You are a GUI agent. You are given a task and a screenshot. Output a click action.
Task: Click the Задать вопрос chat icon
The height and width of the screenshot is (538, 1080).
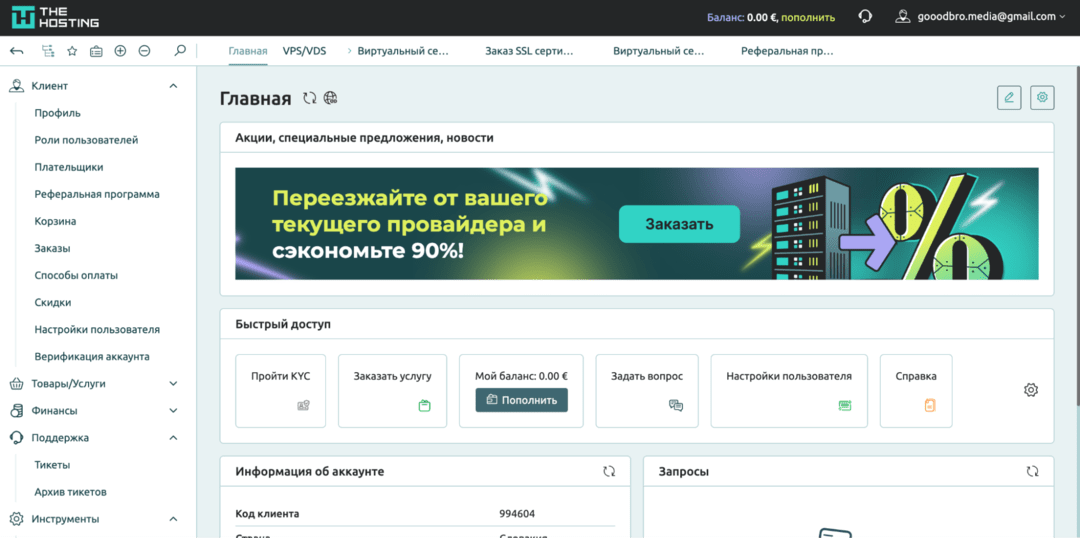point(676,406)
